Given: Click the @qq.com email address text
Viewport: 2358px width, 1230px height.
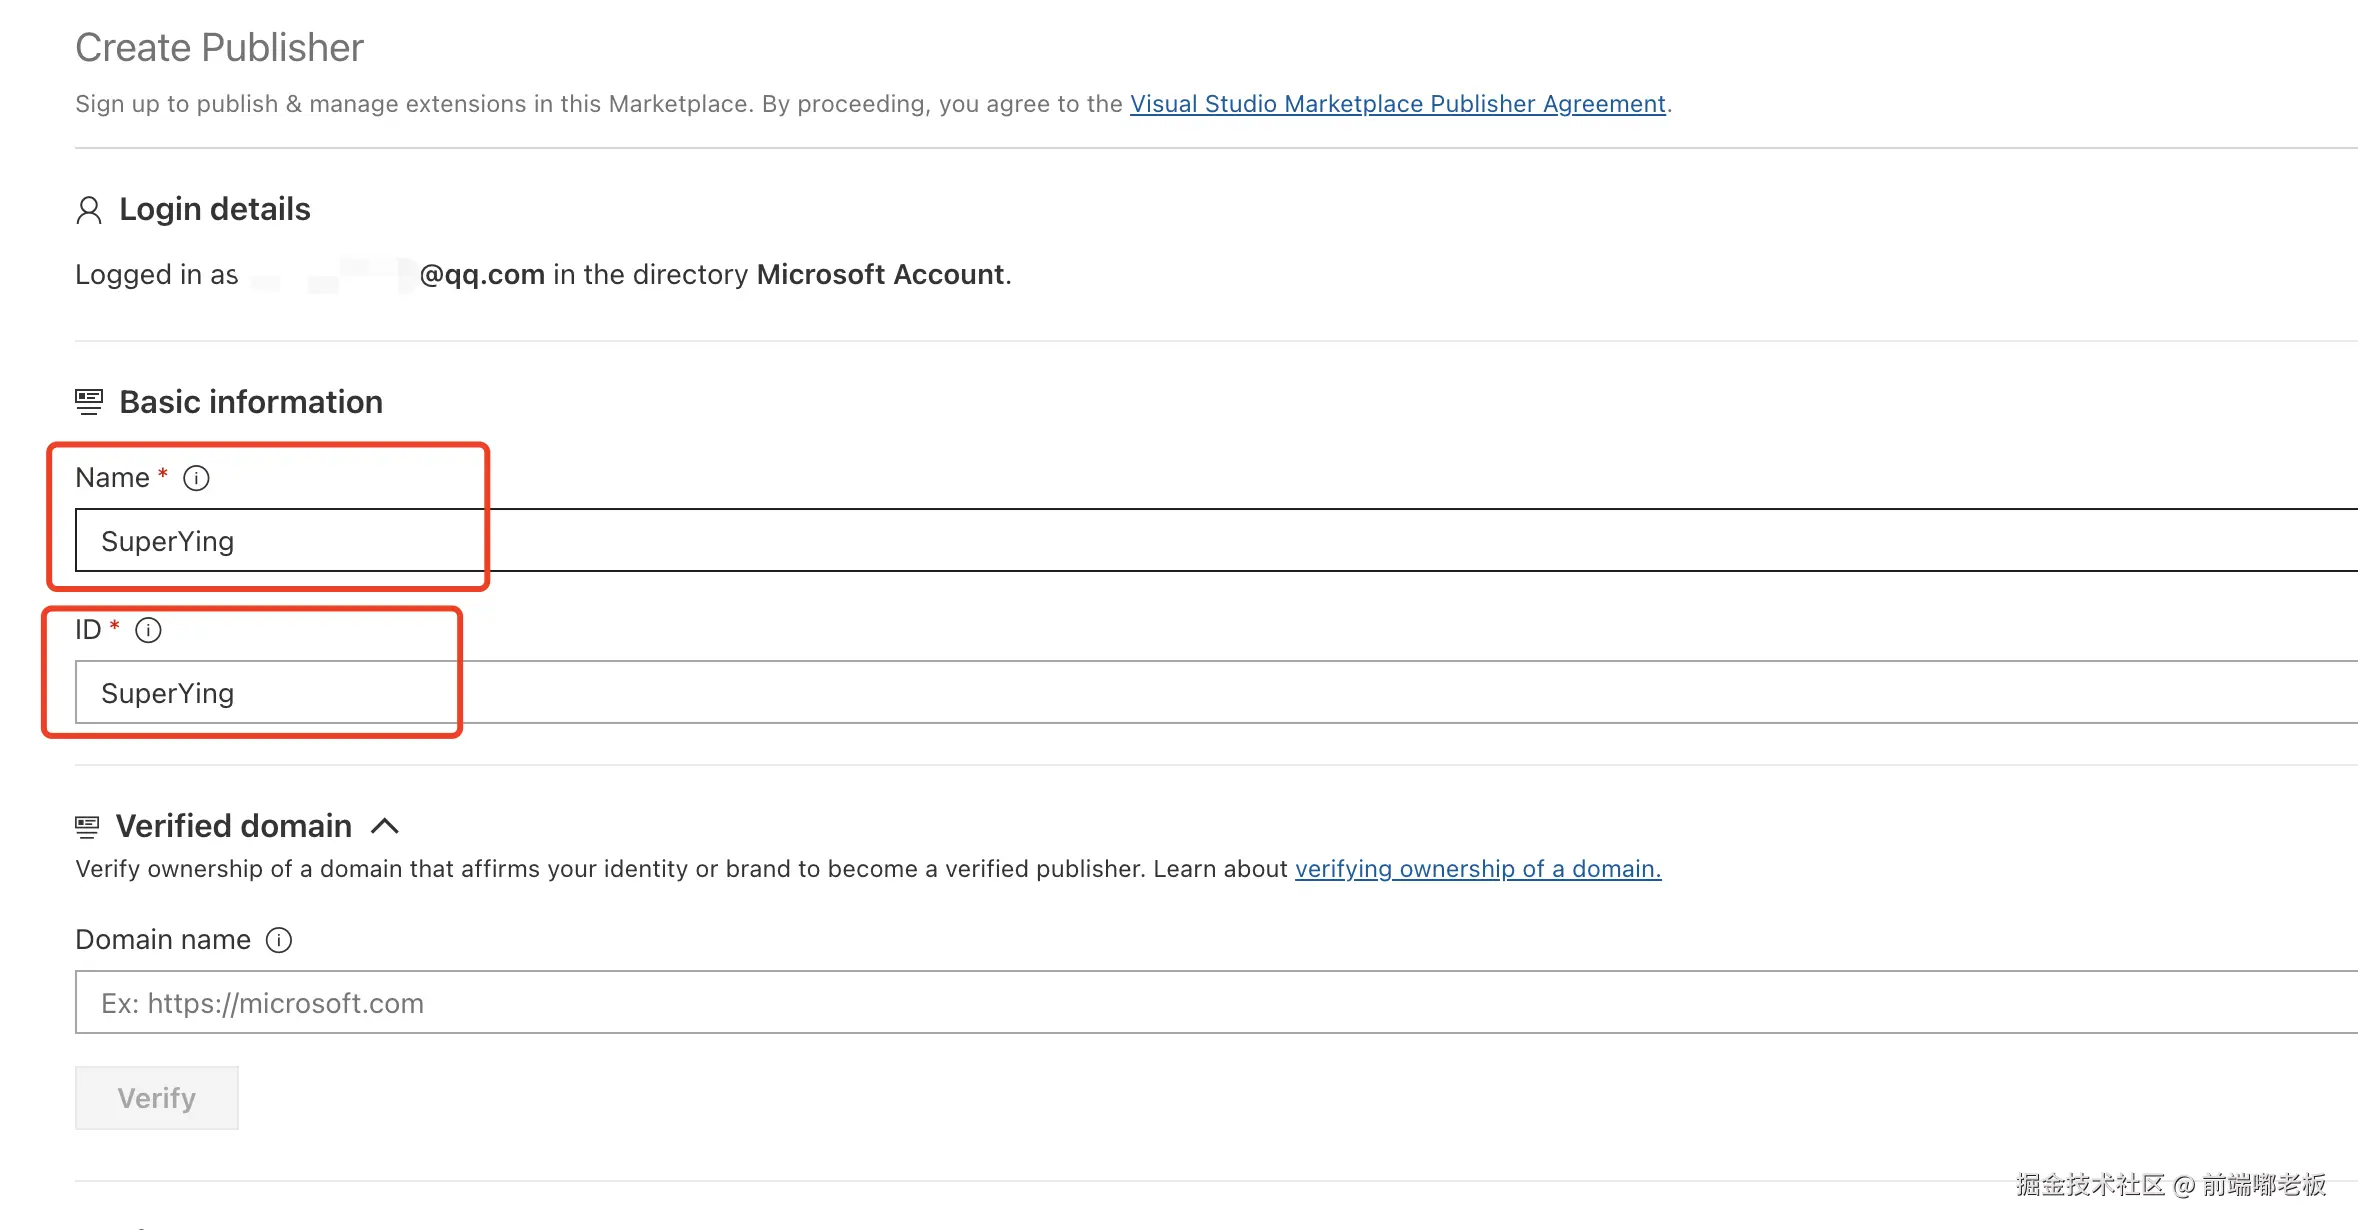Looking at the screenshot, I should pyautogui.click(x=482, y=274).
